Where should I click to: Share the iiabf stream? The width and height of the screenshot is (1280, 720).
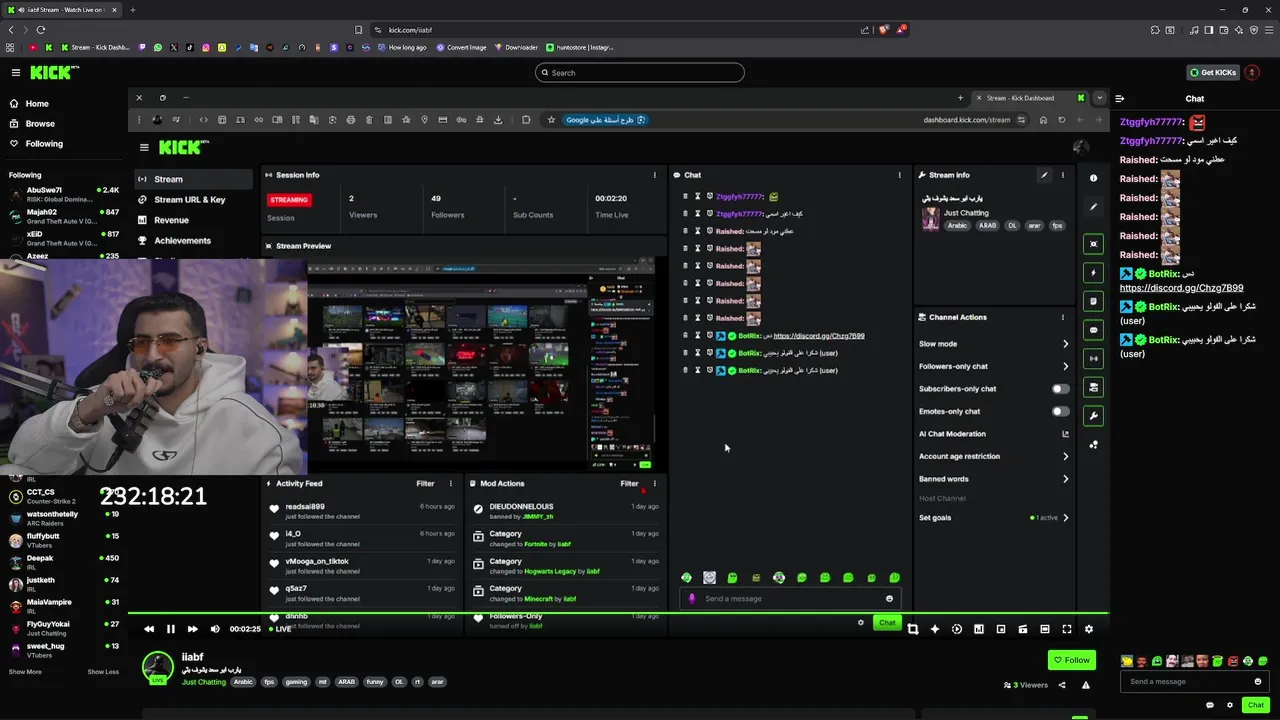click(x=1062, y=685)
